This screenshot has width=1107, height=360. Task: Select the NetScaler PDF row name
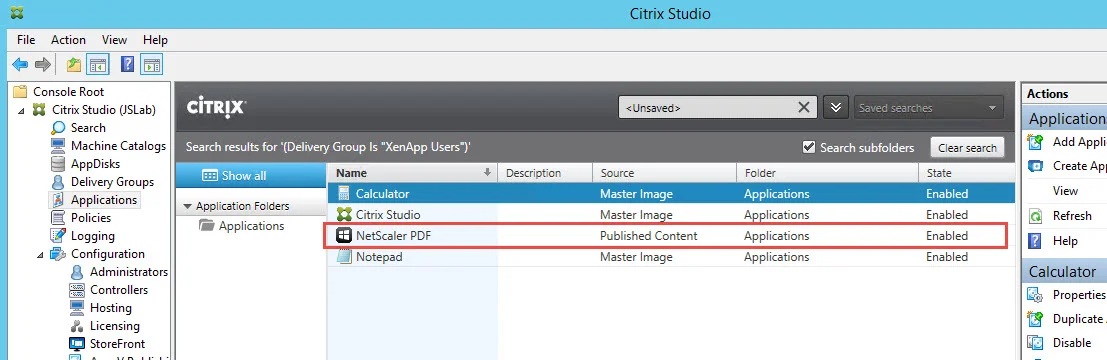[x=393, y=236]
